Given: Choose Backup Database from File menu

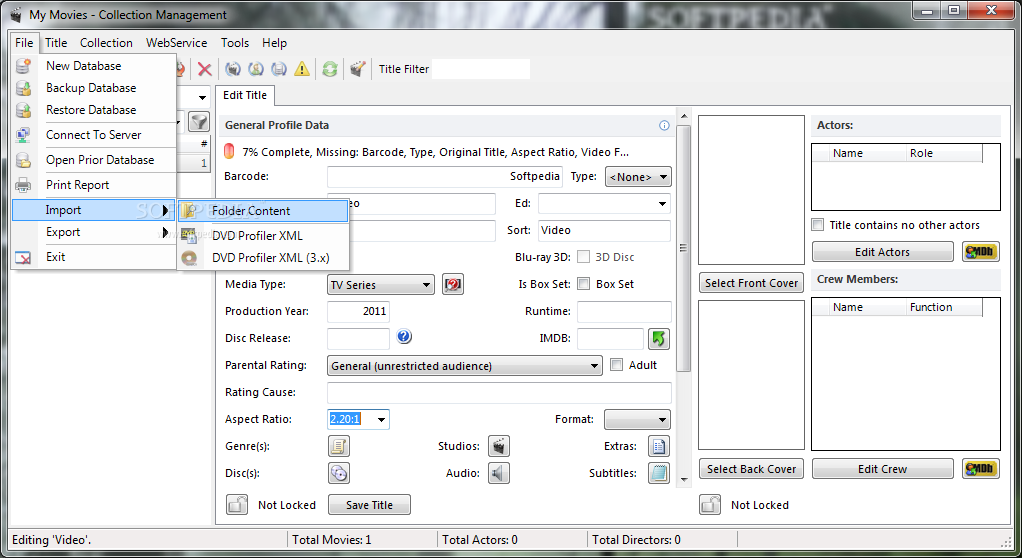Looking at the screenshot, I should (x=94, y=88).
